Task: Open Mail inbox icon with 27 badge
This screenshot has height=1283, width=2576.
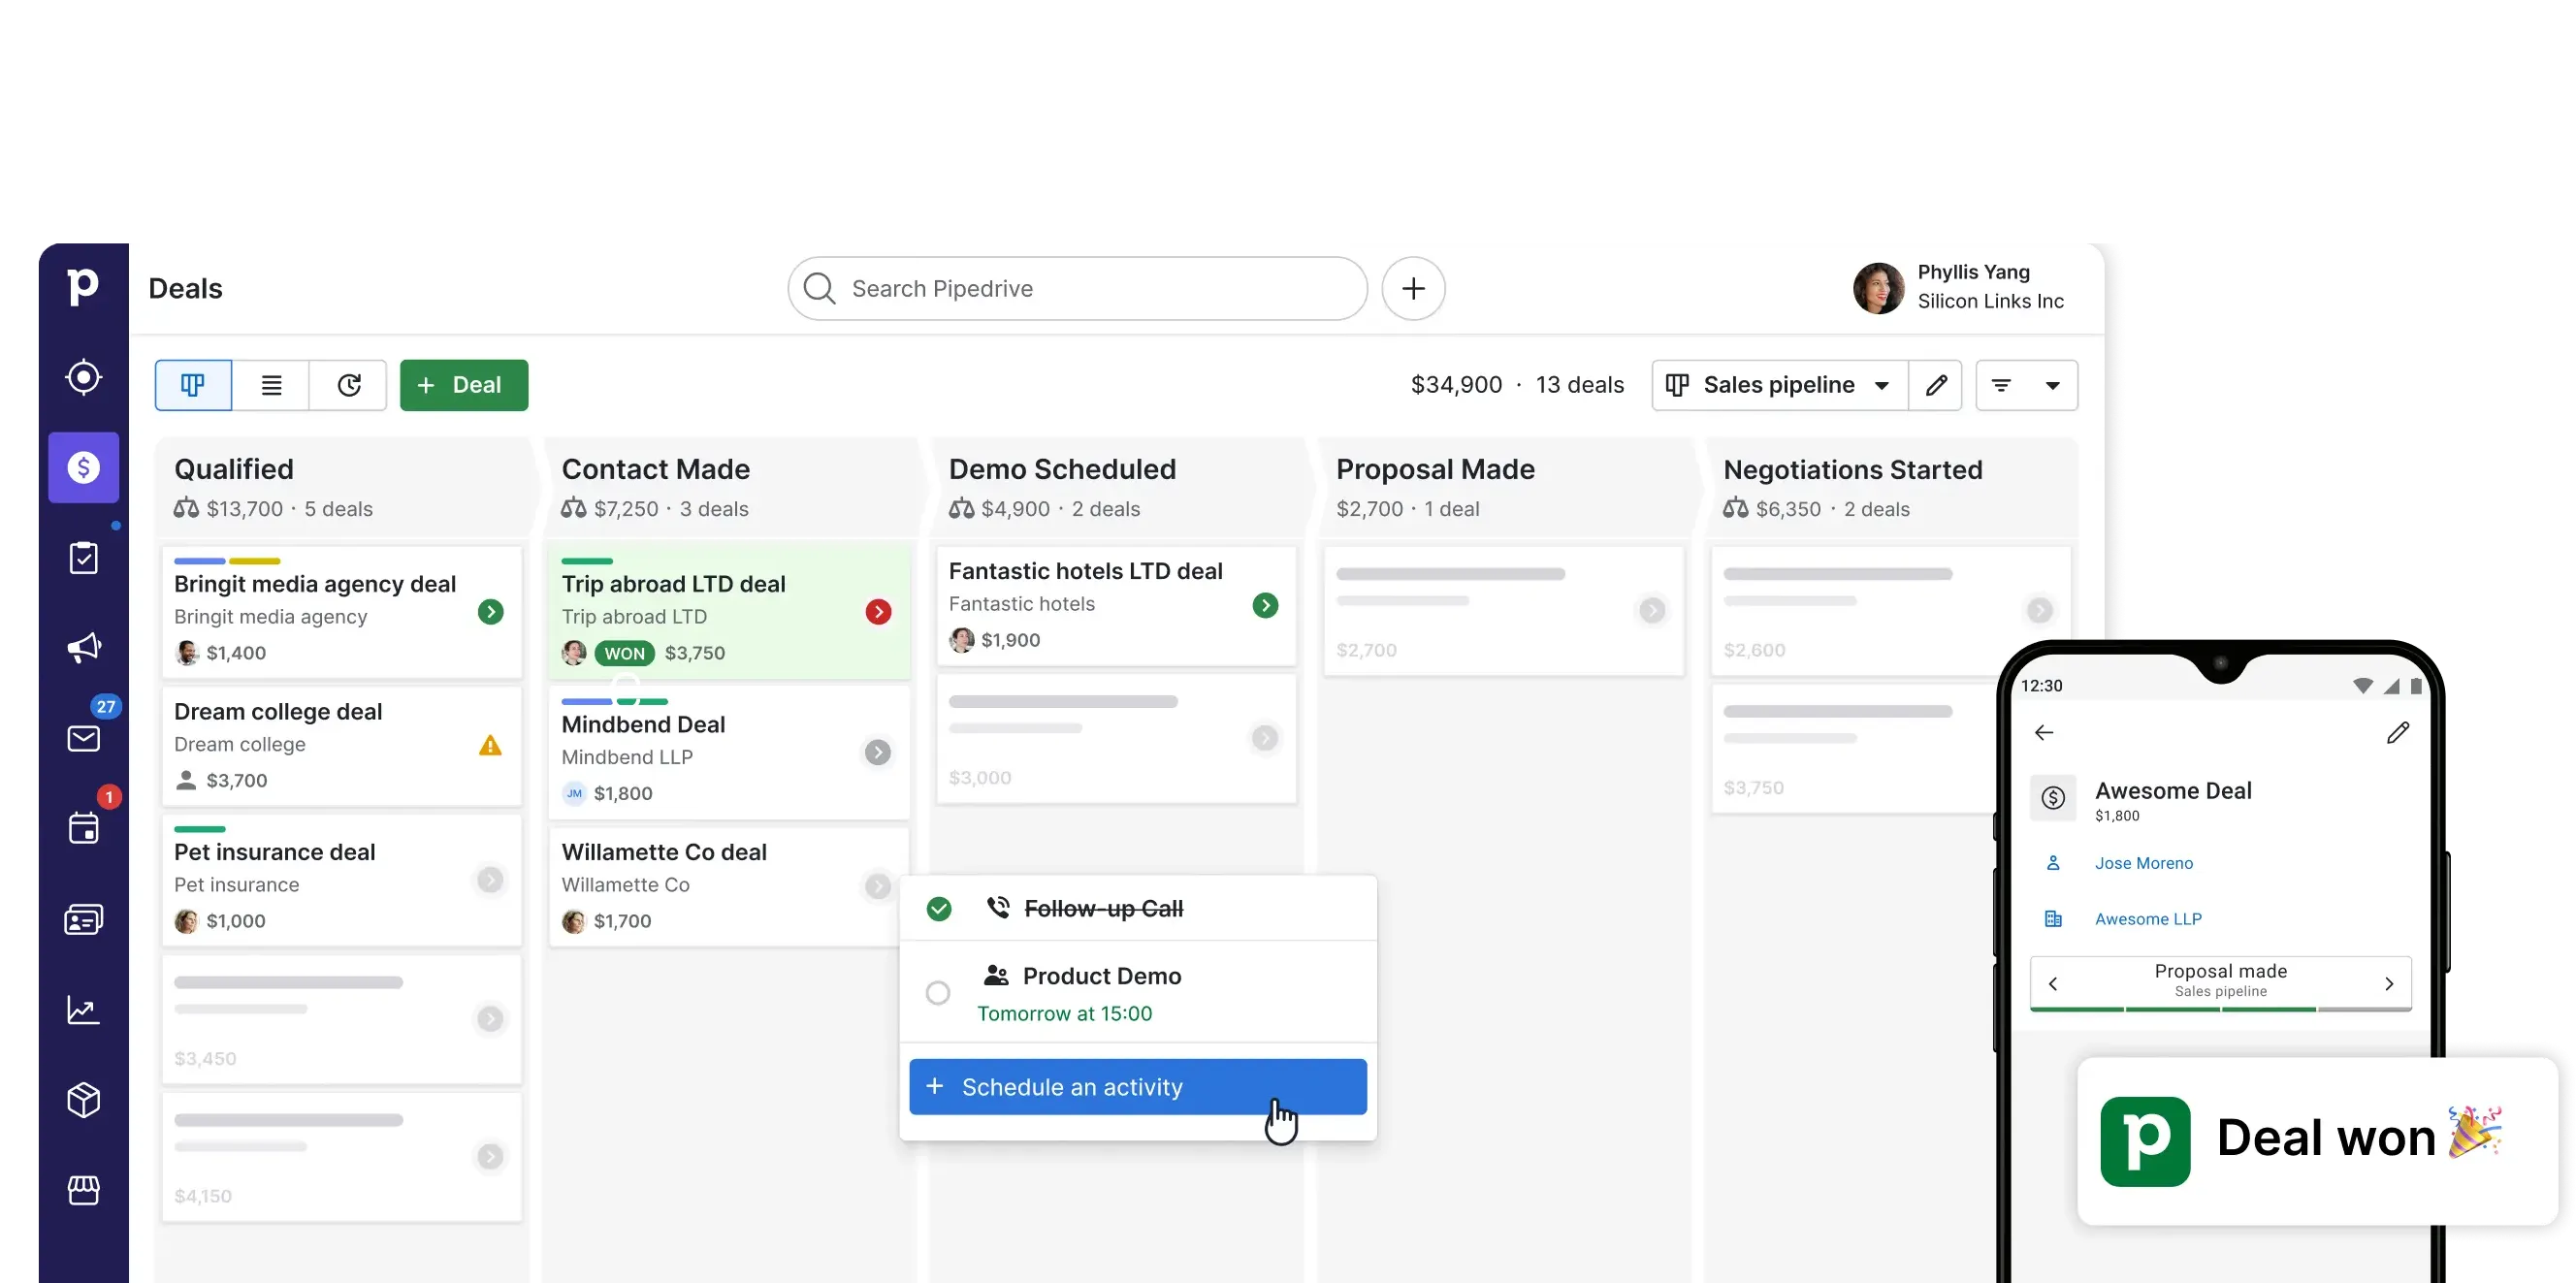Action: tap(83, 738)
